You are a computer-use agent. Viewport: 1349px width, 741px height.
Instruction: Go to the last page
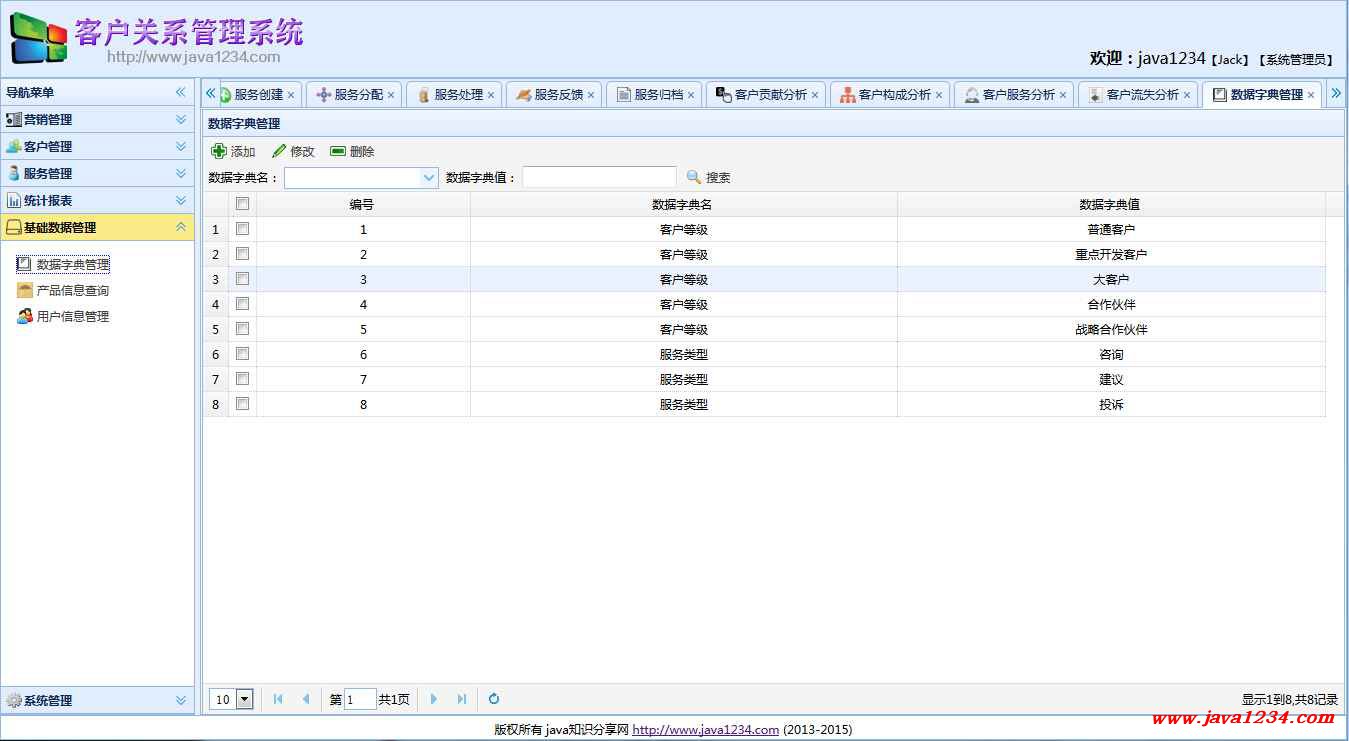click(461, 699)
